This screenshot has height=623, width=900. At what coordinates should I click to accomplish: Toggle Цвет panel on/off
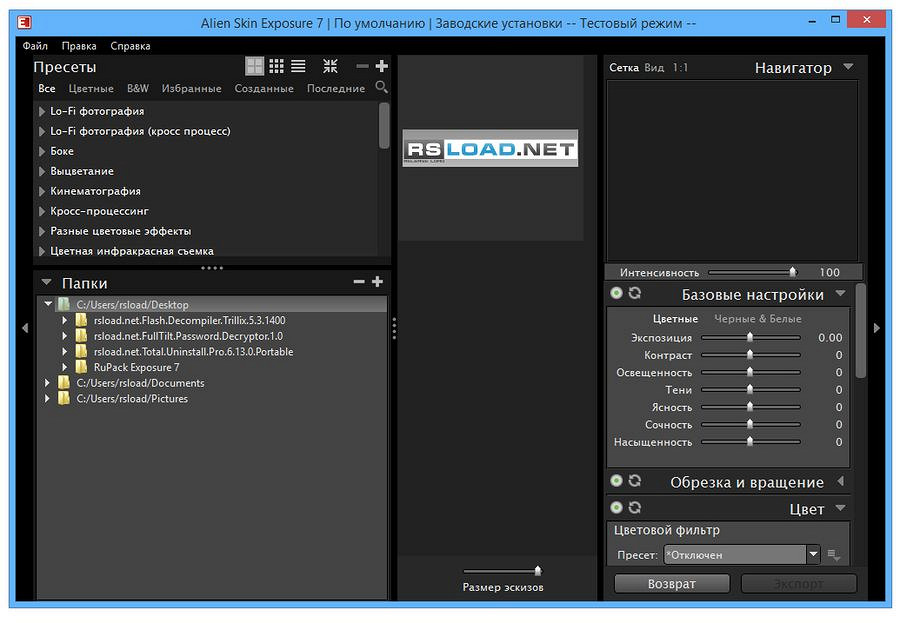point(616,508)
